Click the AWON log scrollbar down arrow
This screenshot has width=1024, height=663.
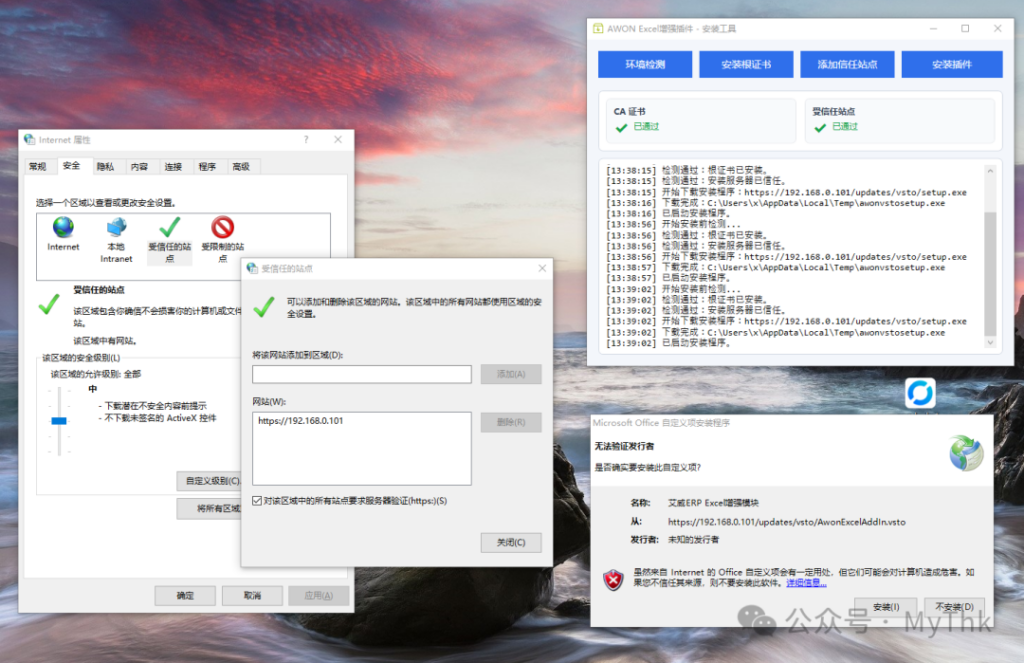(x=990, y=342)
